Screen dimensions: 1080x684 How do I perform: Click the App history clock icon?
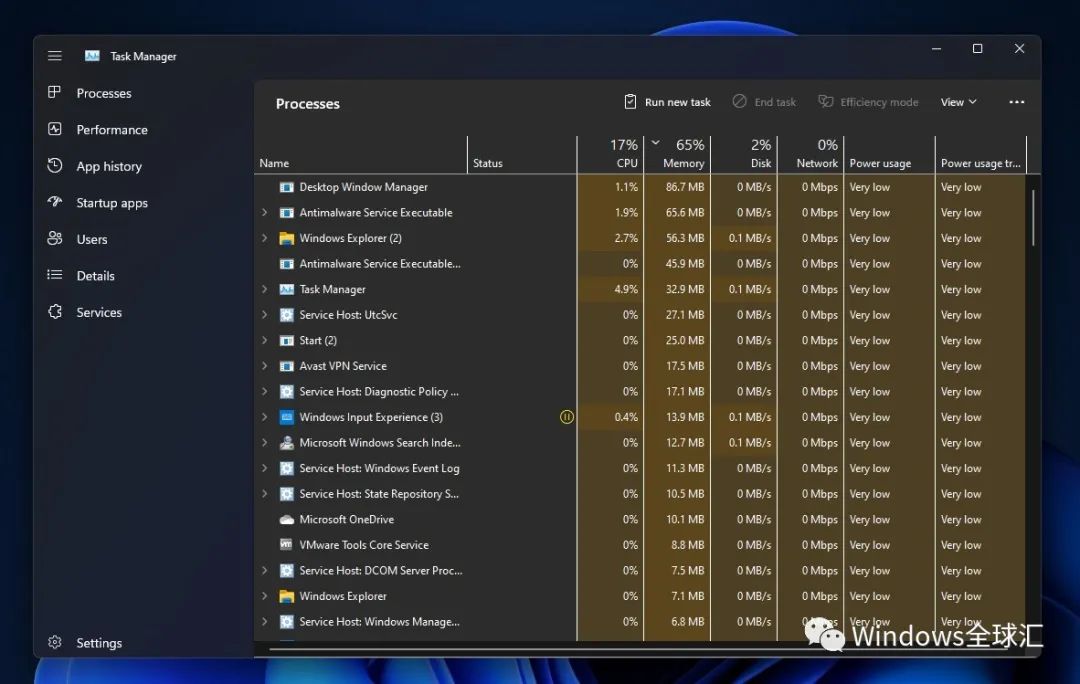point(54,165)
